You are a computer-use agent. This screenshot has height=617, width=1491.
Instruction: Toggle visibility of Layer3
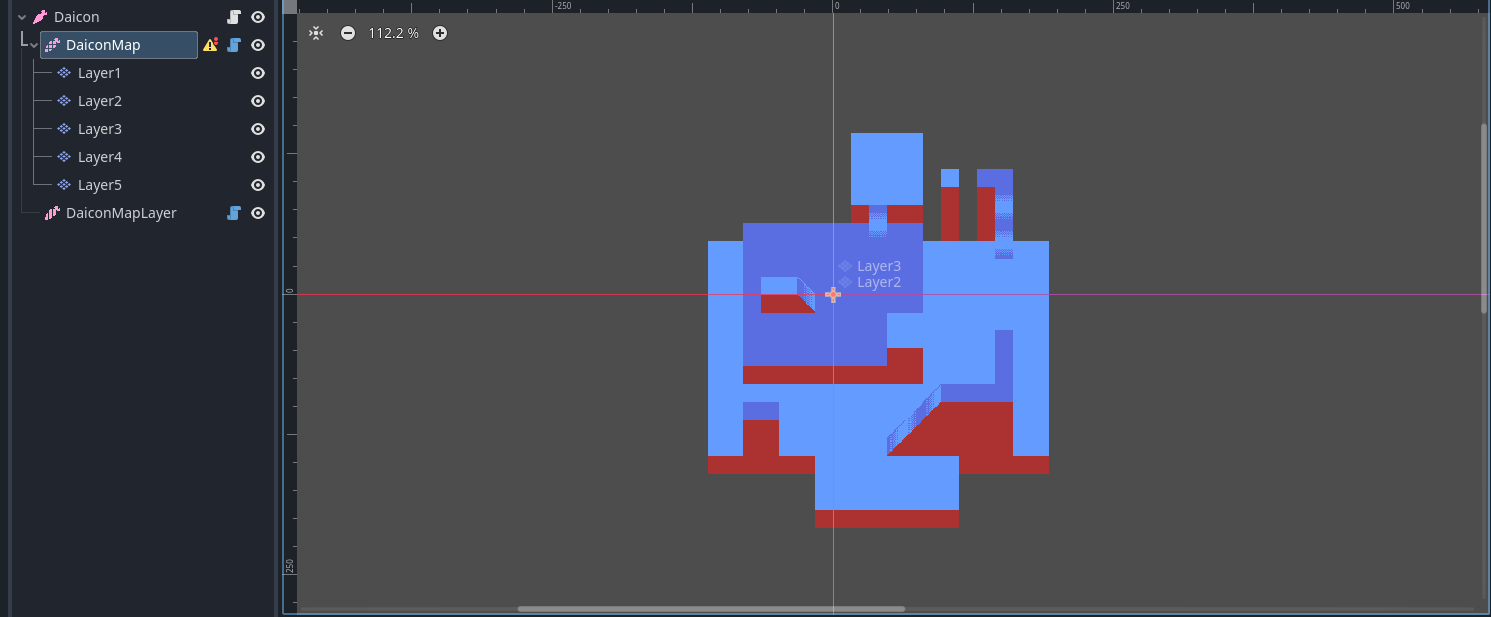point(258,129)
